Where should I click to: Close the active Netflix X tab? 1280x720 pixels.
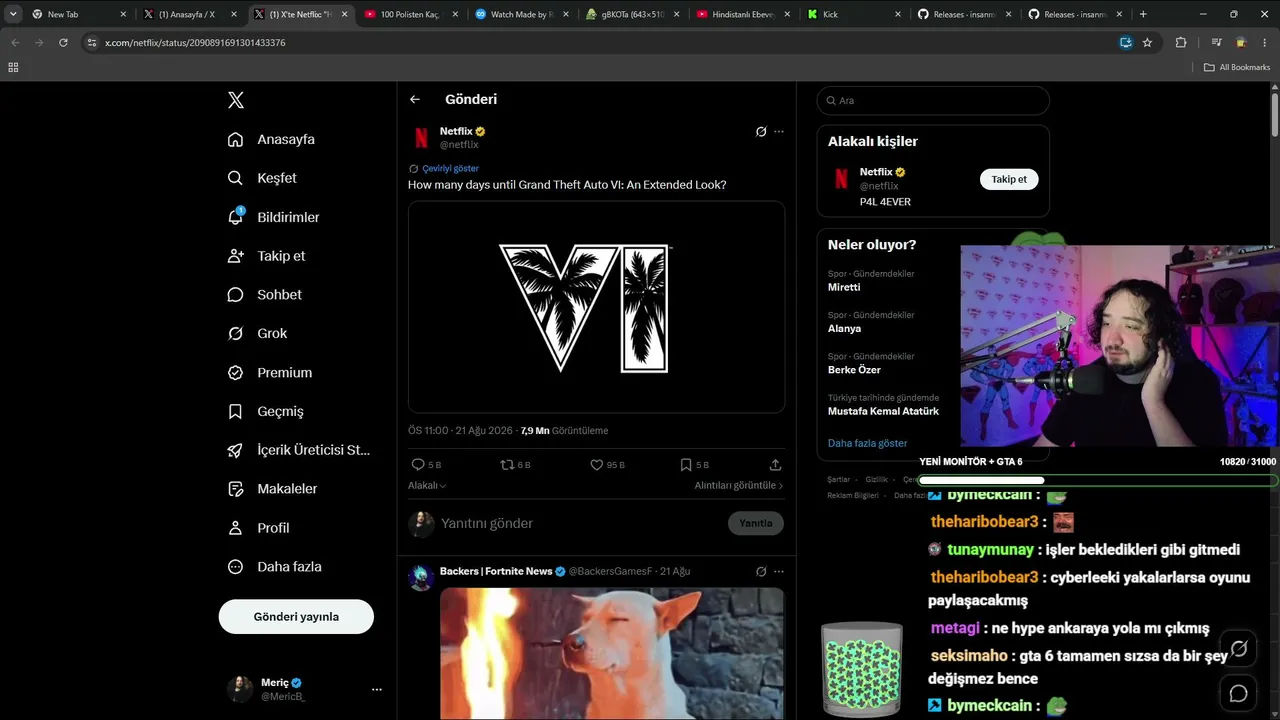[x=345, y=14]
